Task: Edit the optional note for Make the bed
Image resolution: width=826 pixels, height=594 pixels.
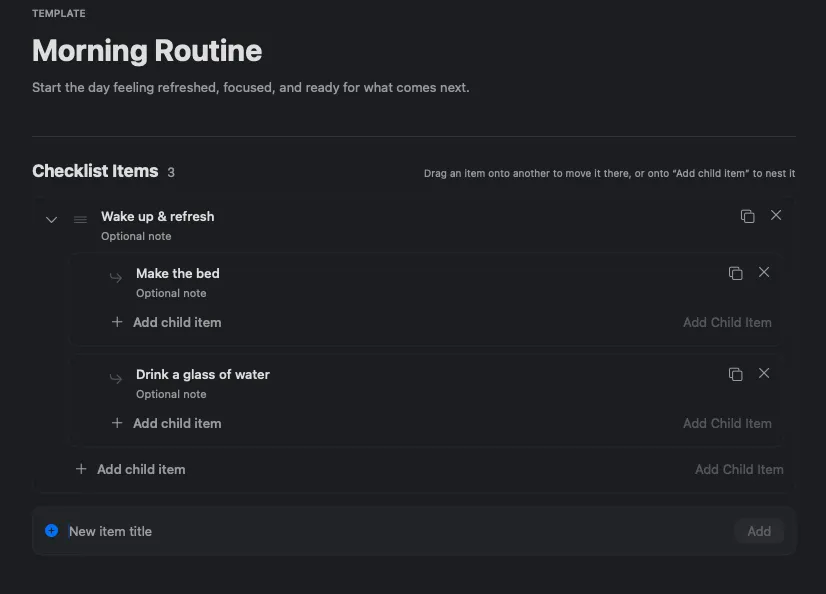Action: (171, 293)
